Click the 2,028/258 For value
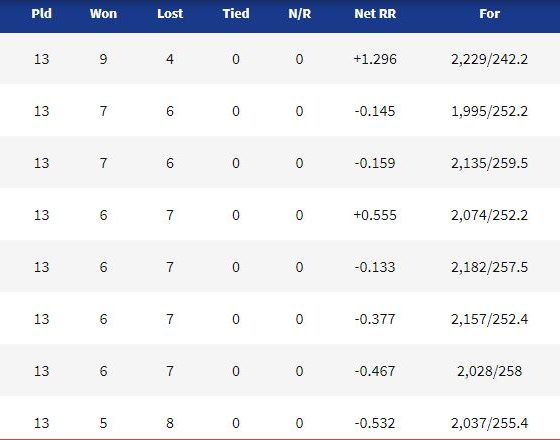Viewport: 560px width, 440px height. 489,371
